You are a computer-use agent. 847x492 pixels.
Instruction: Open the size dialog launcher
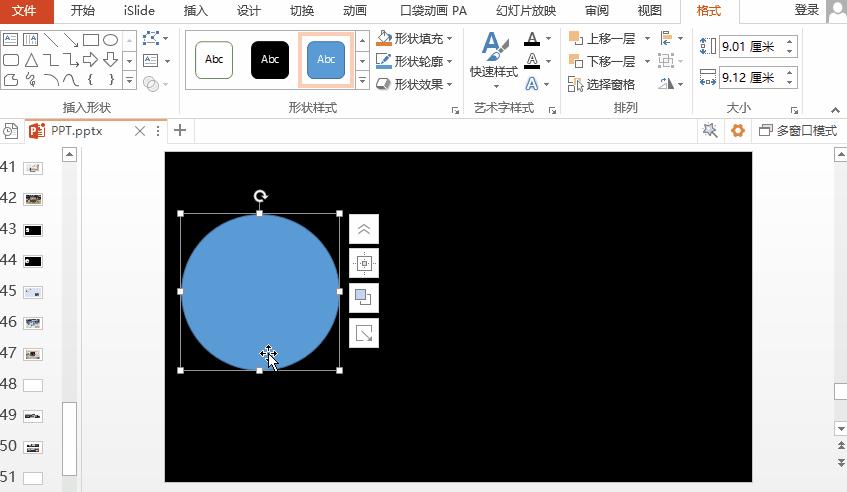pyautogui.click(x=794, y=110)
